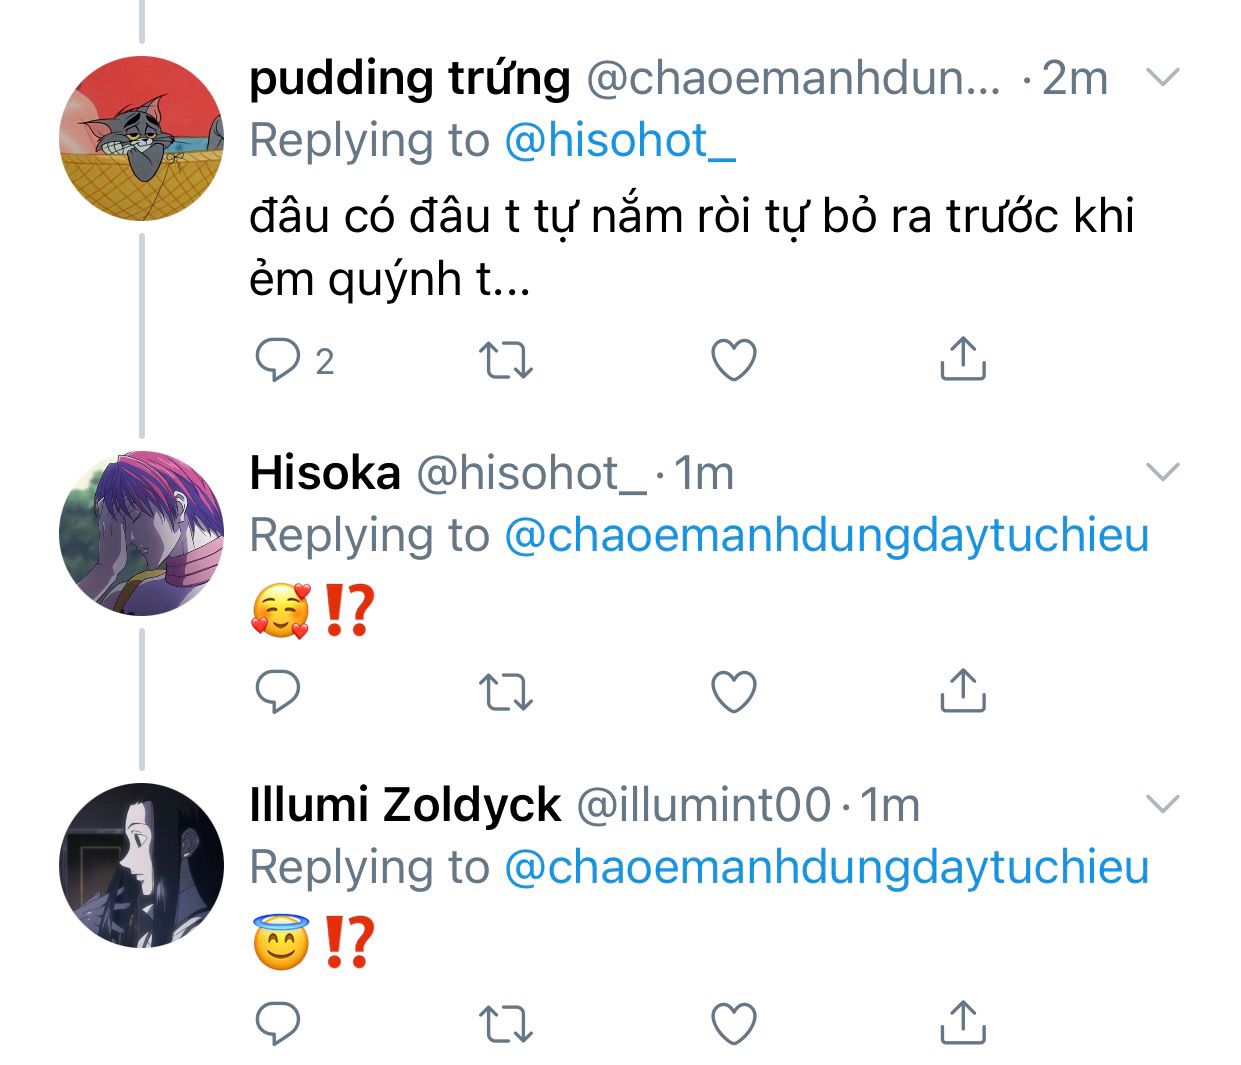Share Illumi Zoldyck's tweet
The height and width of the screenshot is (1065, 1241).
962,1021
